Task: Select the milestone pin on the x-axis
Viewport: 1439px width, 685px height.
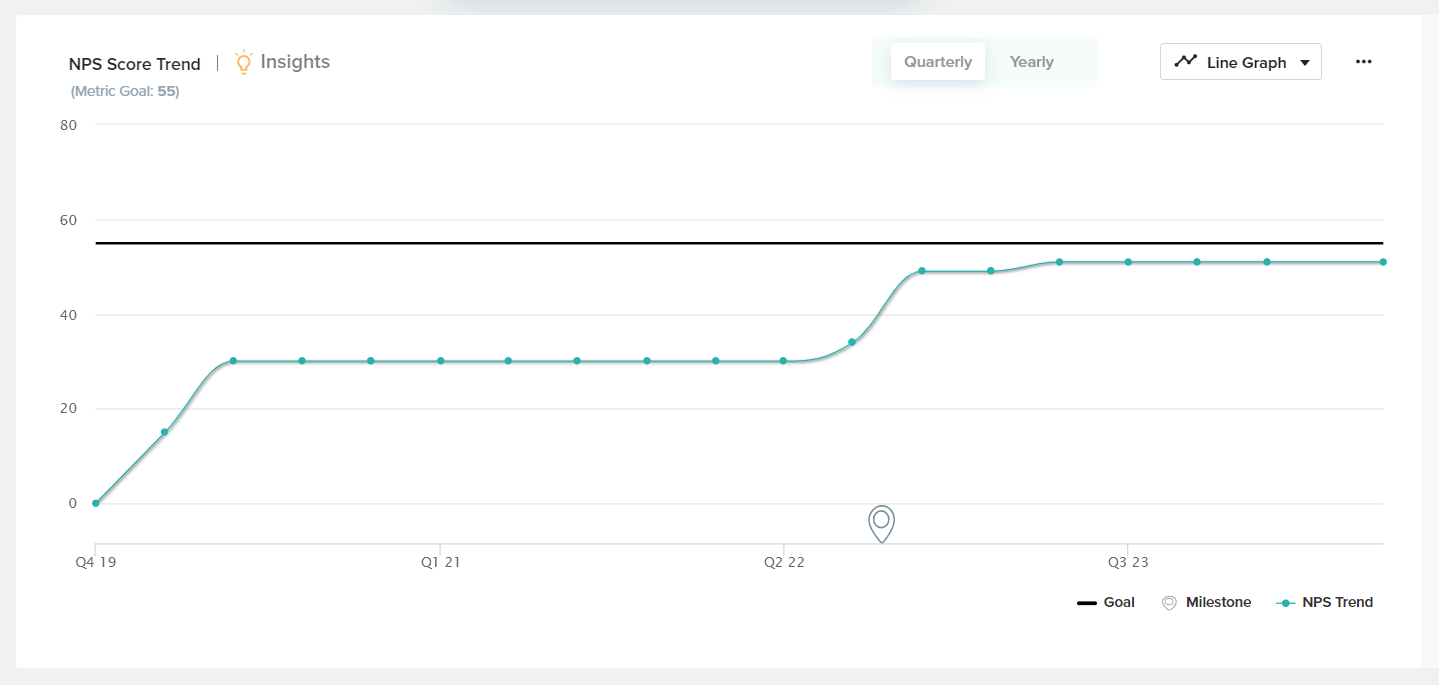Action: [881, 522]
